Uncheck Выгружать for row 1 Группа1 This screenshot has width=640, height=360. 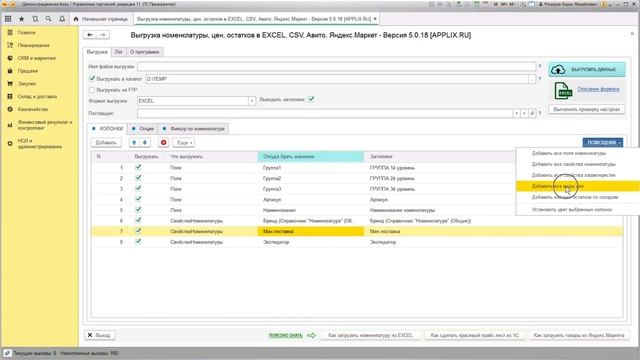pyautogui.click(x=138, y=167)
